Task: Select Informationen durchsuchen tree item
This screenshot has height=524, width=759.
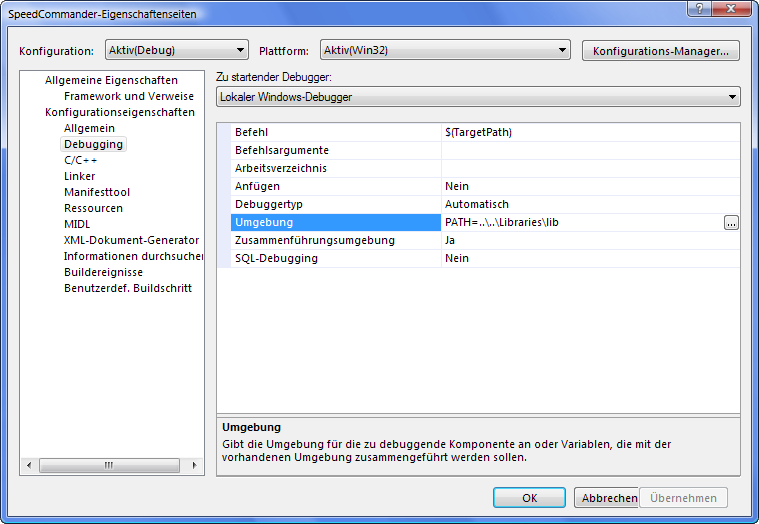Action: coord(133,255)
